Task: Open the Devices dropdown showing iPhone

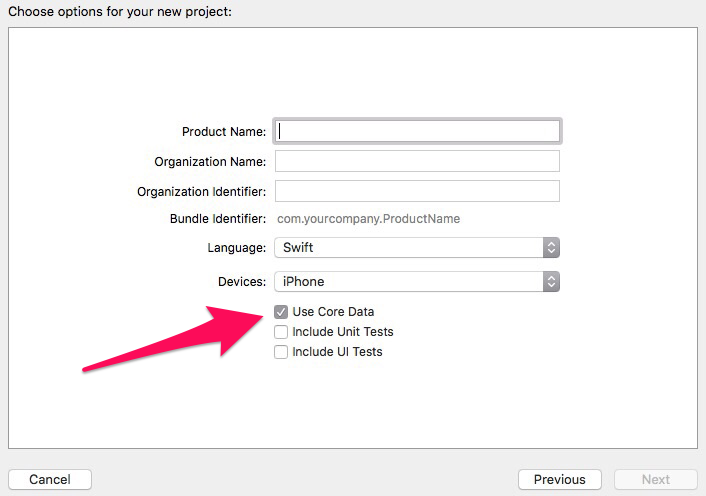Action: coord(417,282)
